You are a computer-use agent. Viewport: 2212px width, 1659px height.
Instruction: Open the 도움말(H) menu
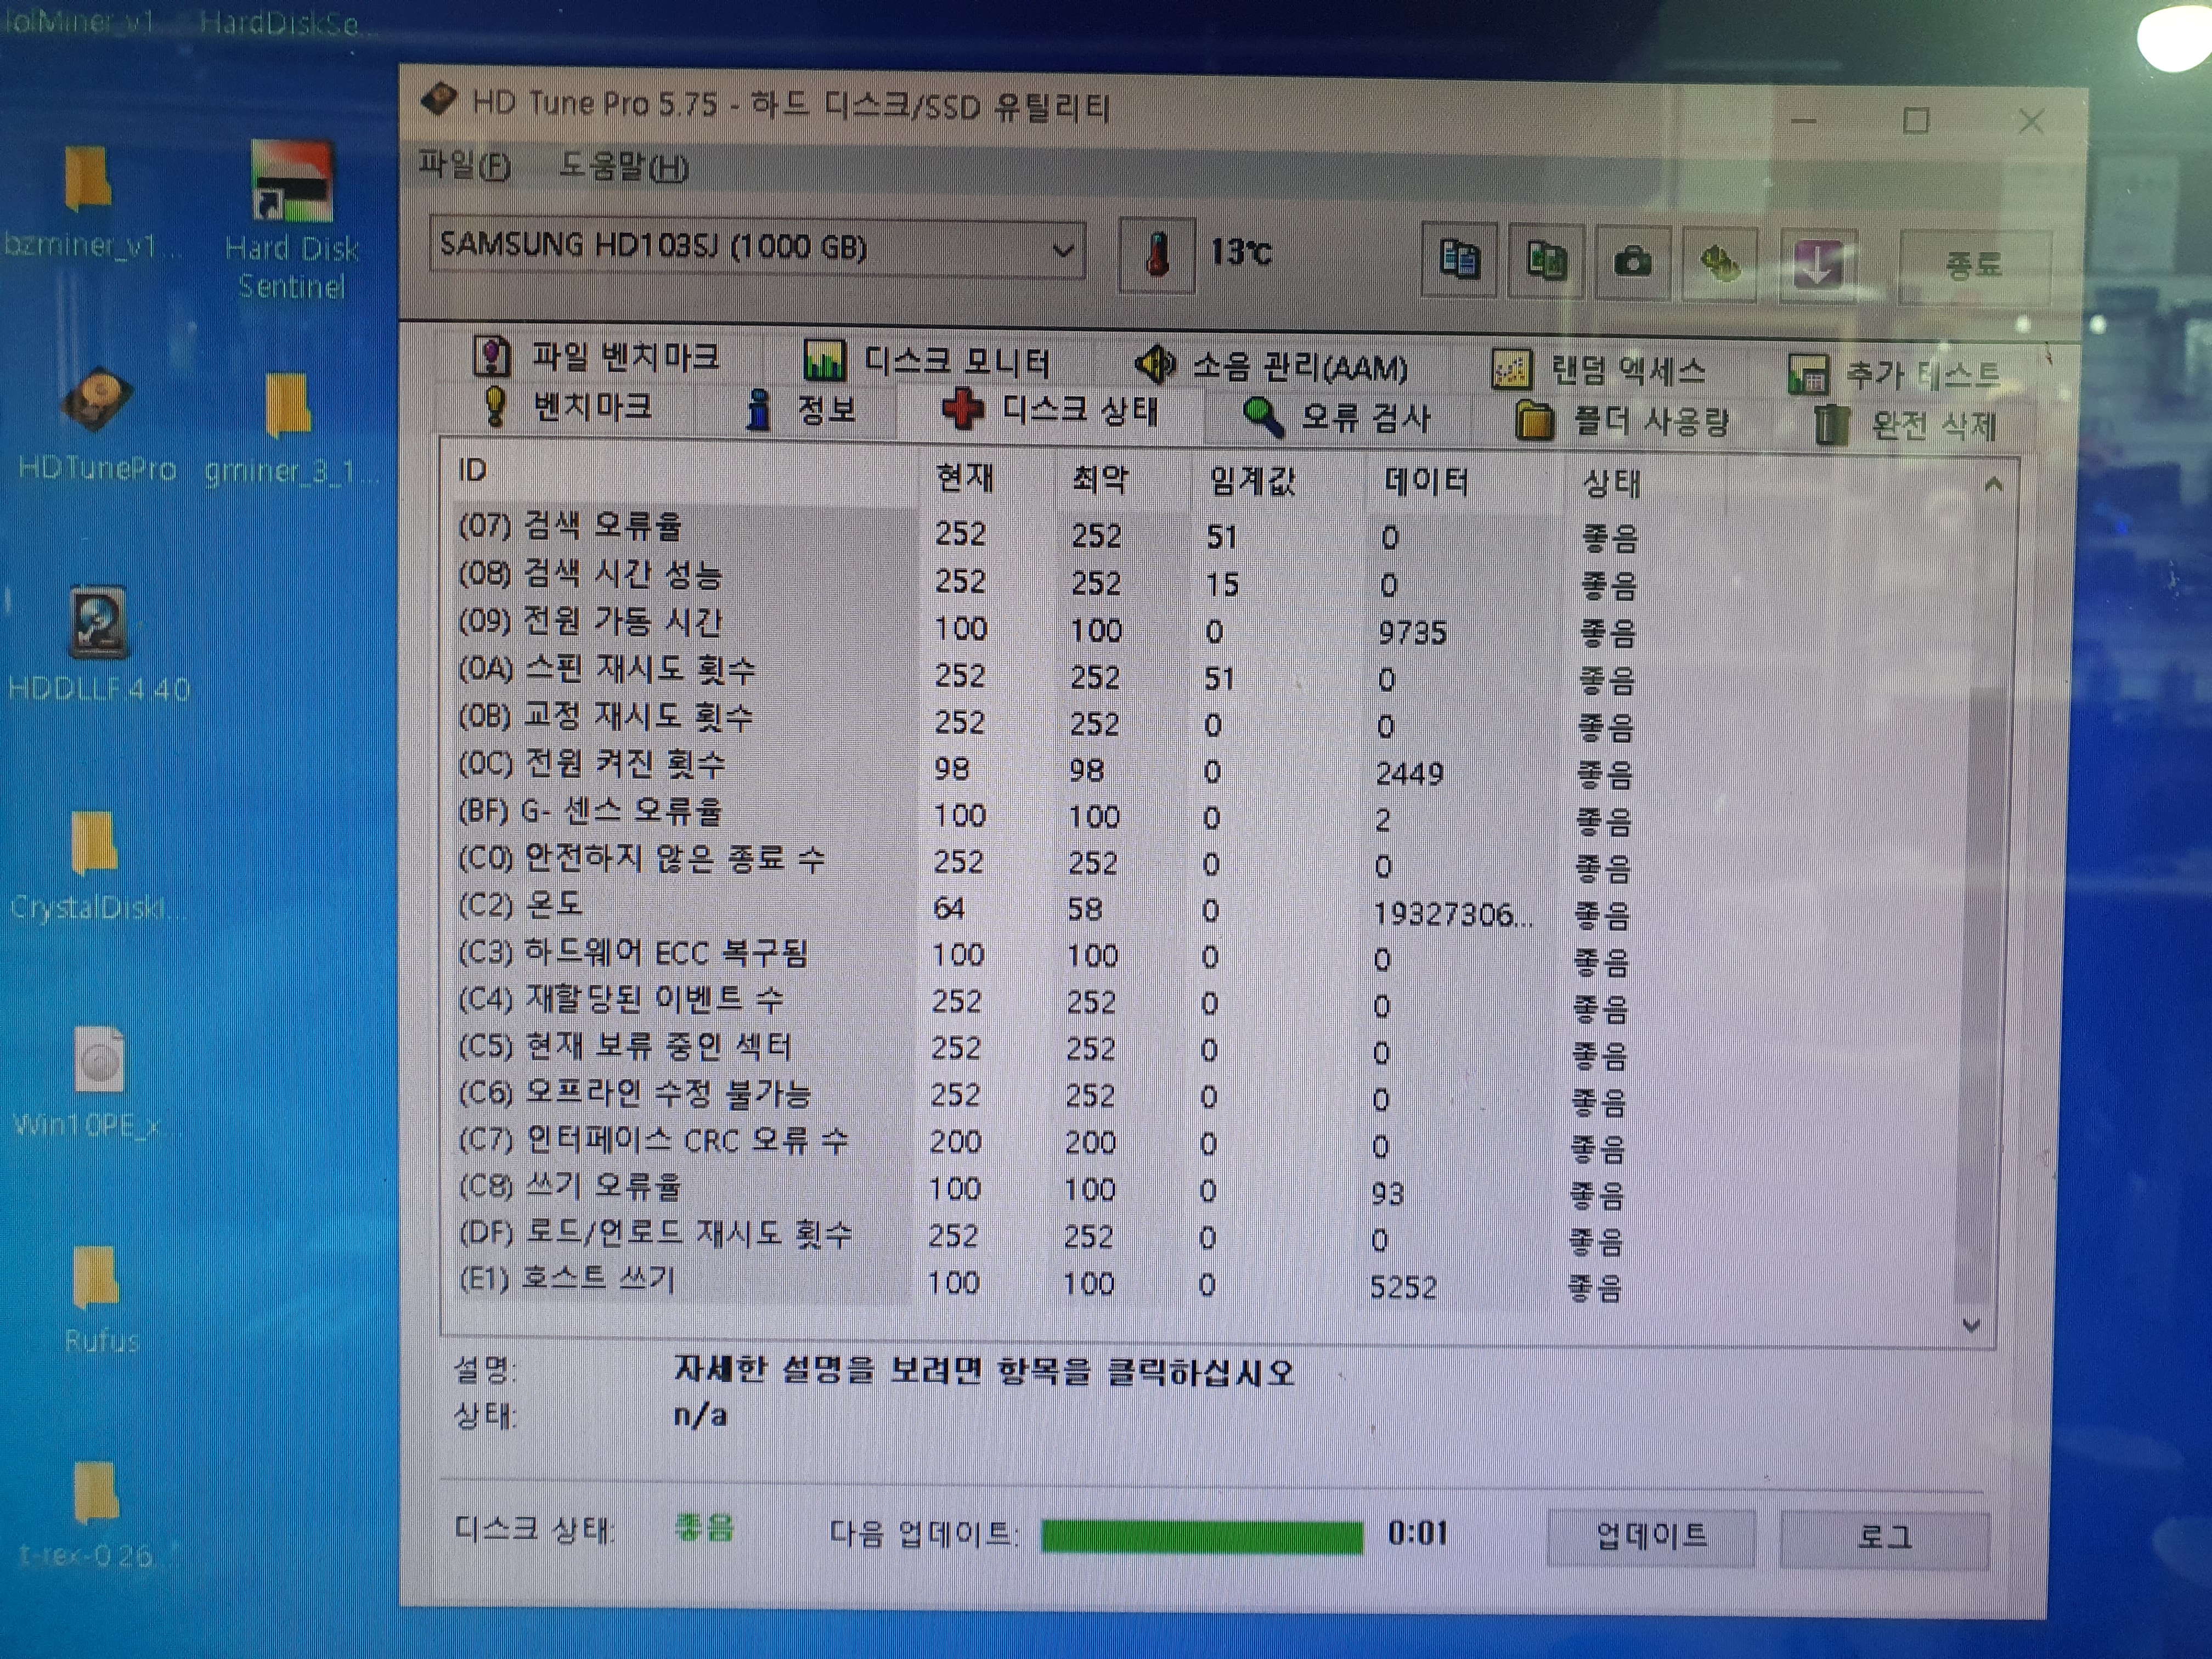pos(623,166)
